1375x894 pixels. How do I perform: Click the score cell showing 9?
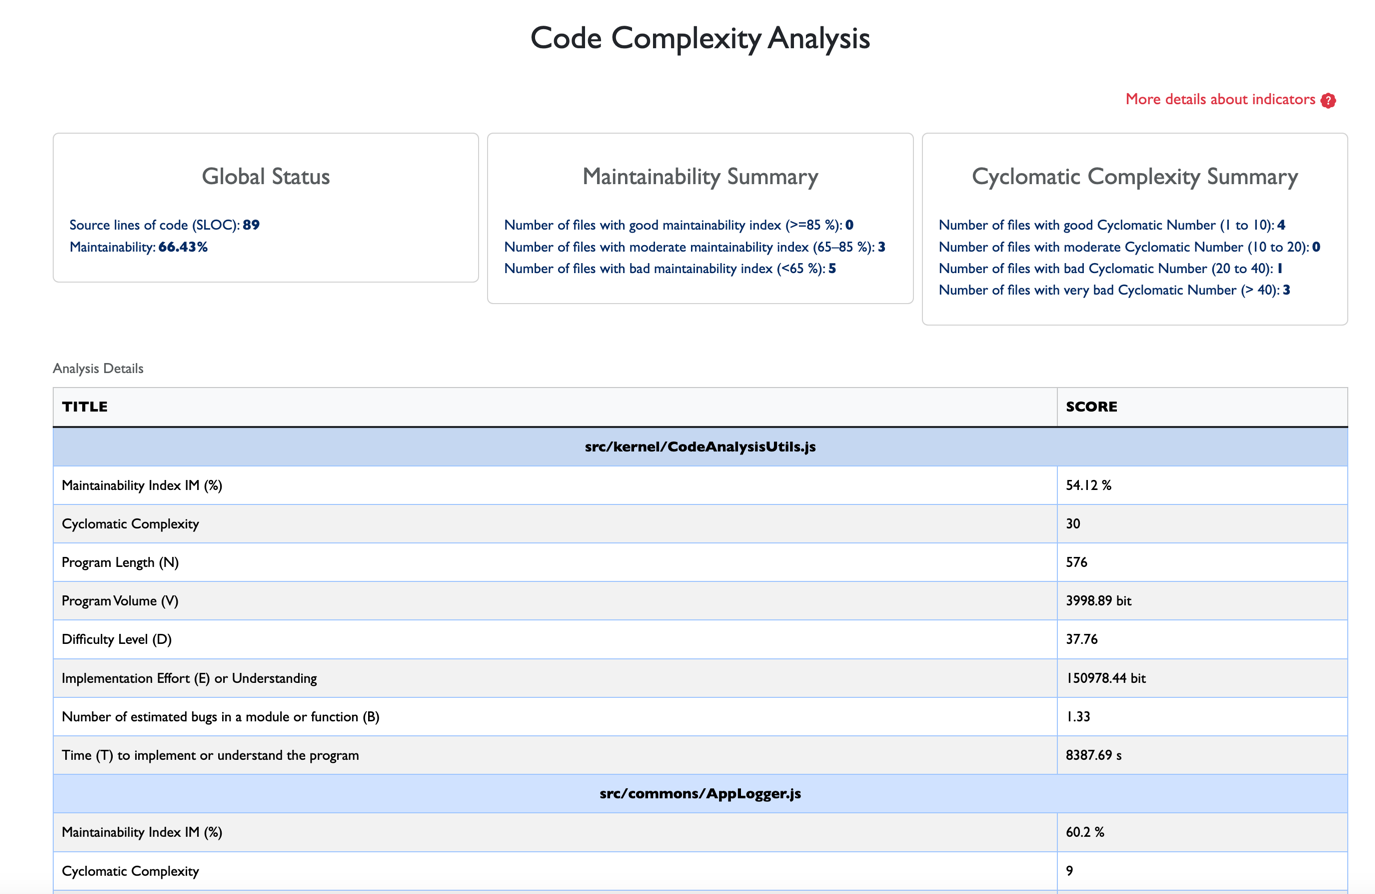pos(1202,871)
